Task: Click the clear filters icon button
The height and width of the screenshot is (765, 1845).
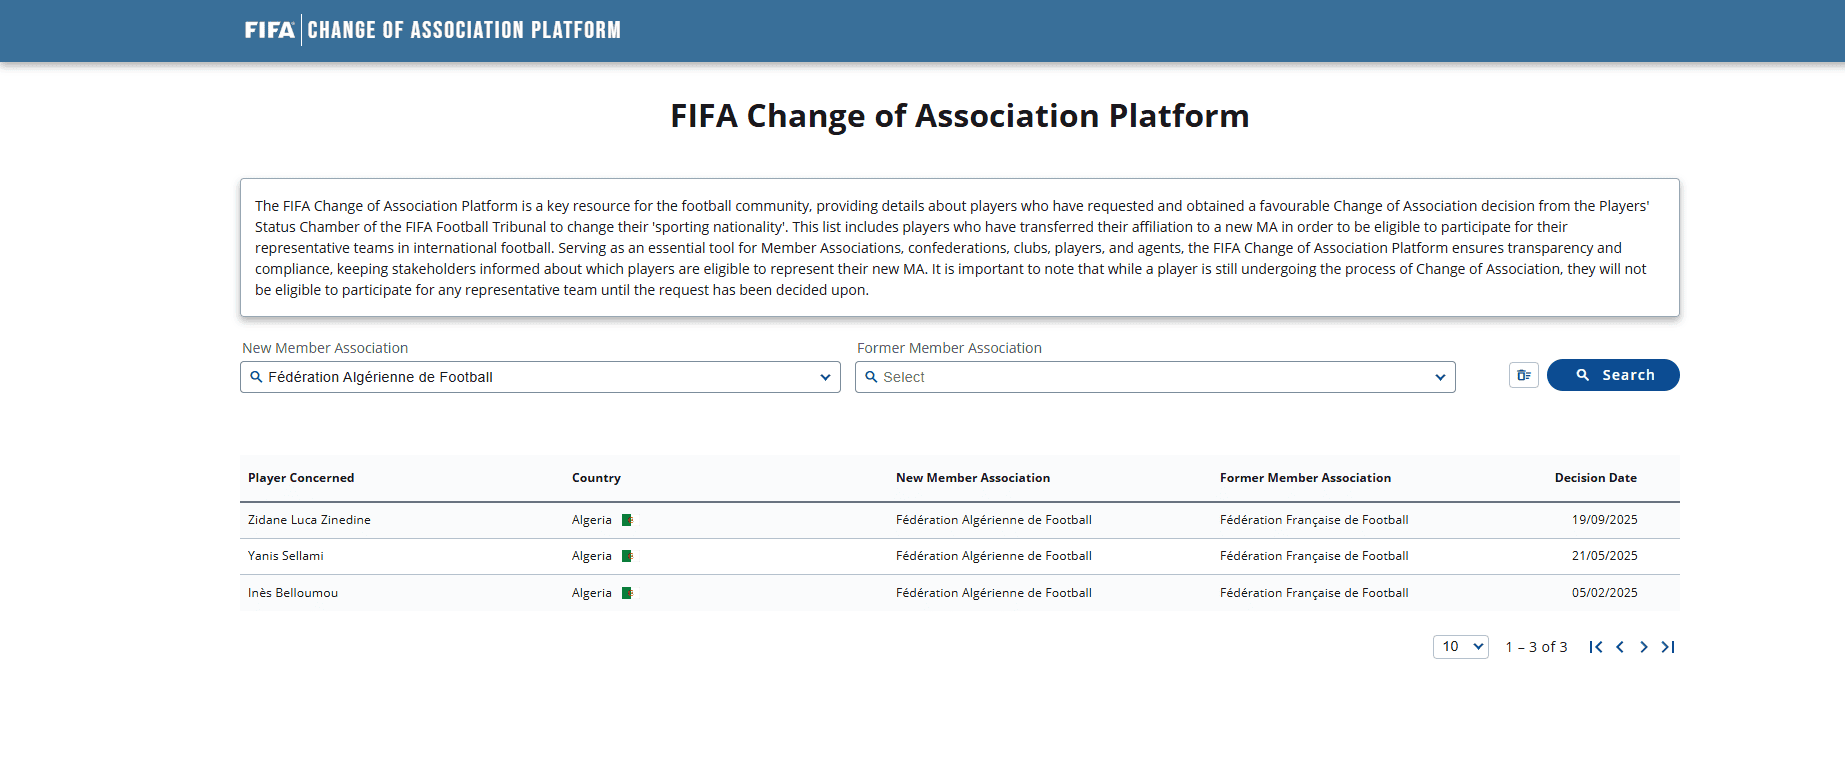Action: tap(1523, 375)
